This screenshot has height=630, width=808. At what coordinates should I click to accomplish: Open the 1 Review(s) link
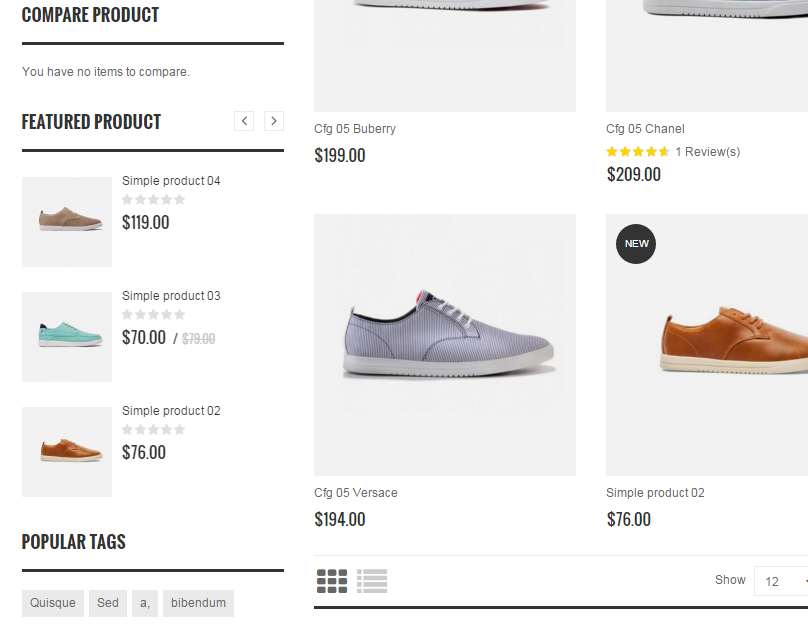click(707, 152)
